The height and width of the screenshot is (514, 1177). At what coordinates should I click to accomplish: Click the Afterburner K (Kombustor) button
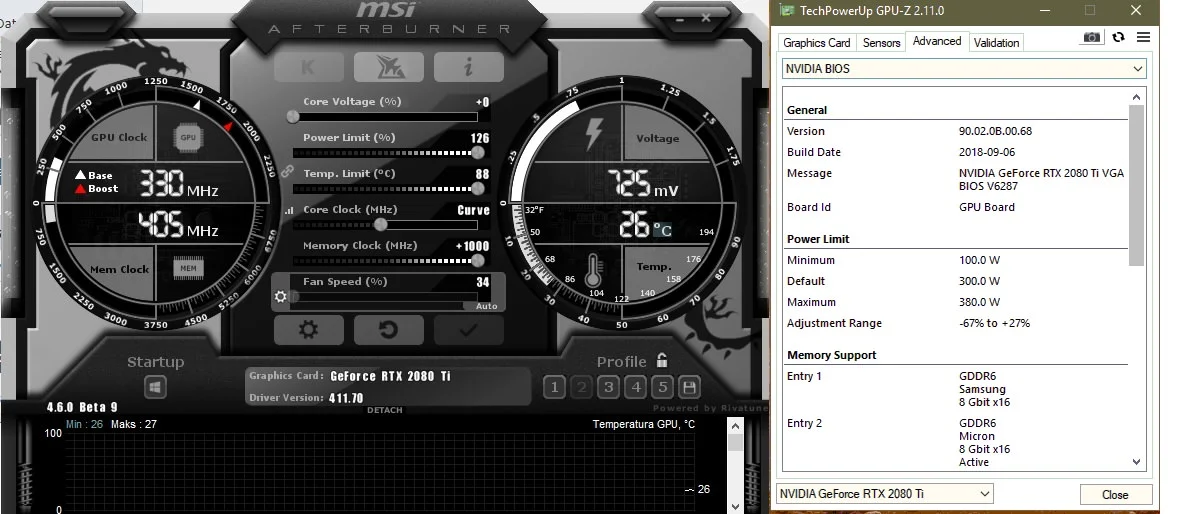pyautogui.click(x=309, y=67)
